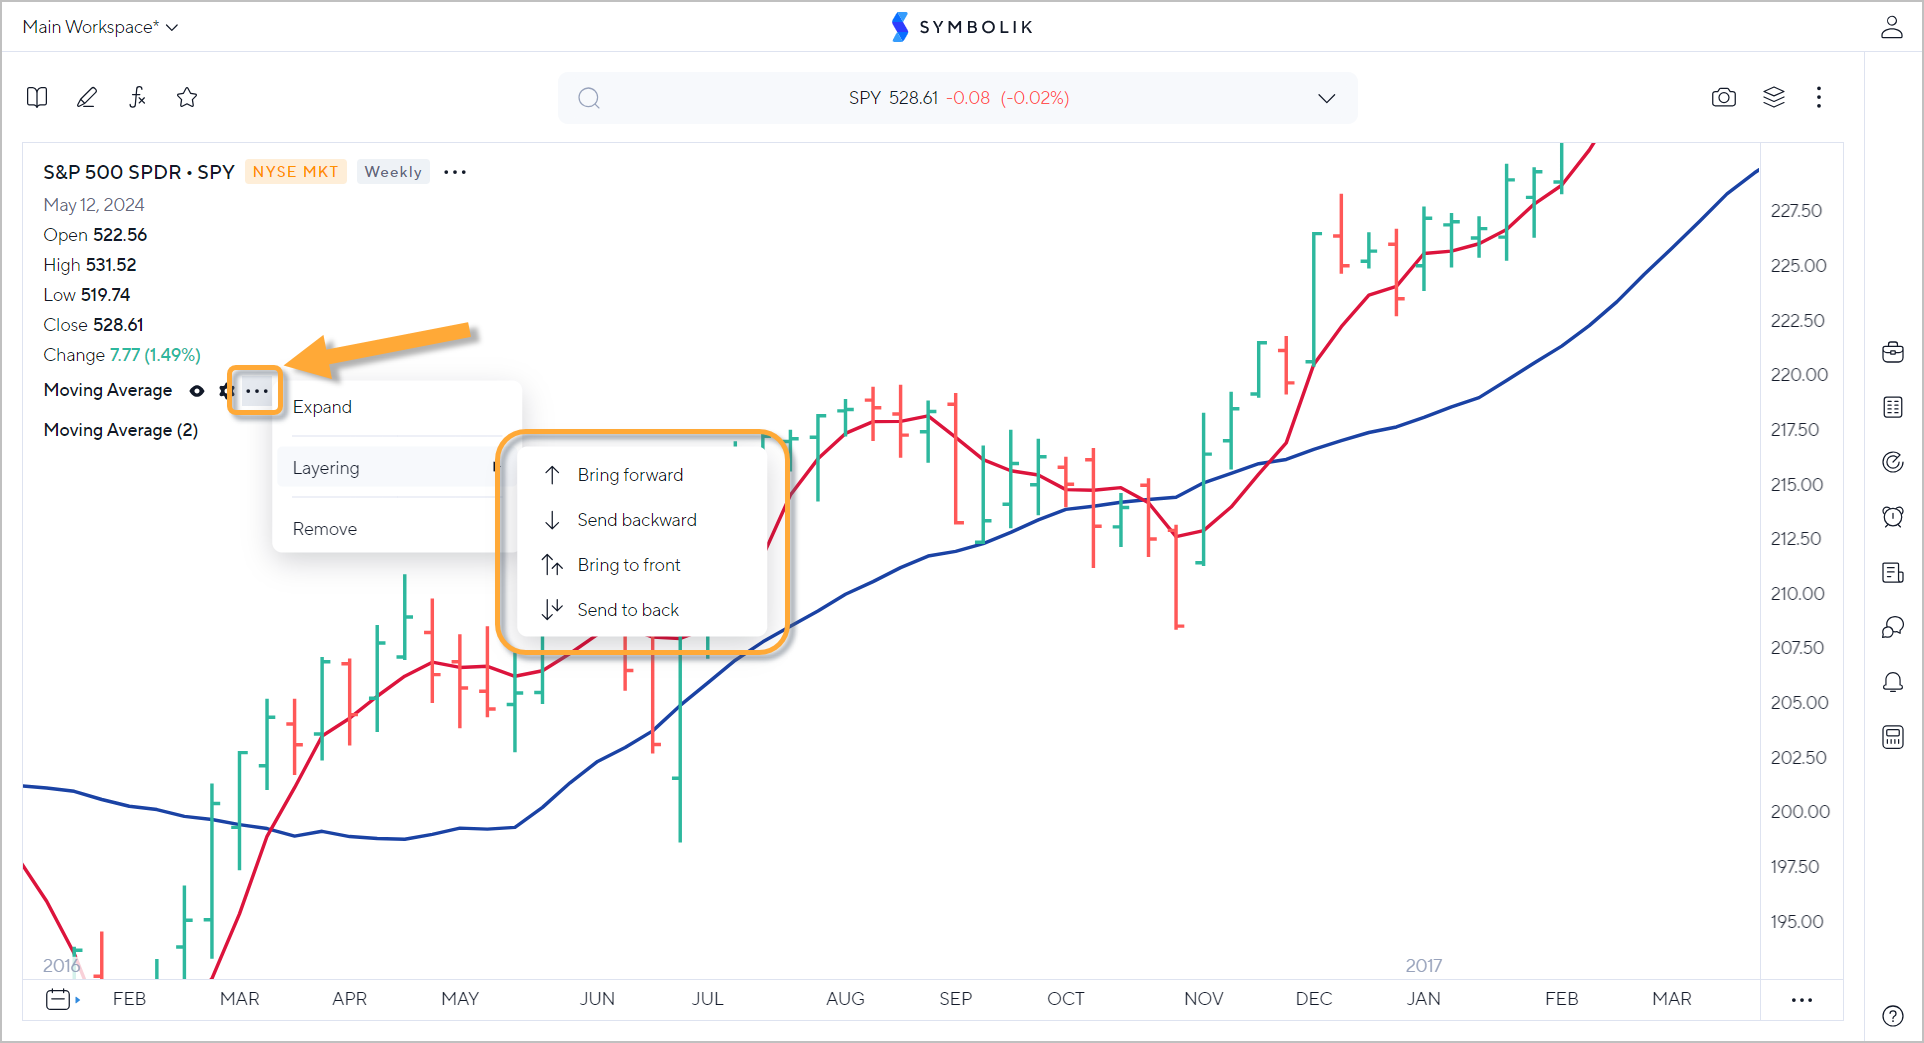This screenshot has height=1043, width=1924.
Task: Toggle Moving Average visibility eye icon
Action: point(197,391)
